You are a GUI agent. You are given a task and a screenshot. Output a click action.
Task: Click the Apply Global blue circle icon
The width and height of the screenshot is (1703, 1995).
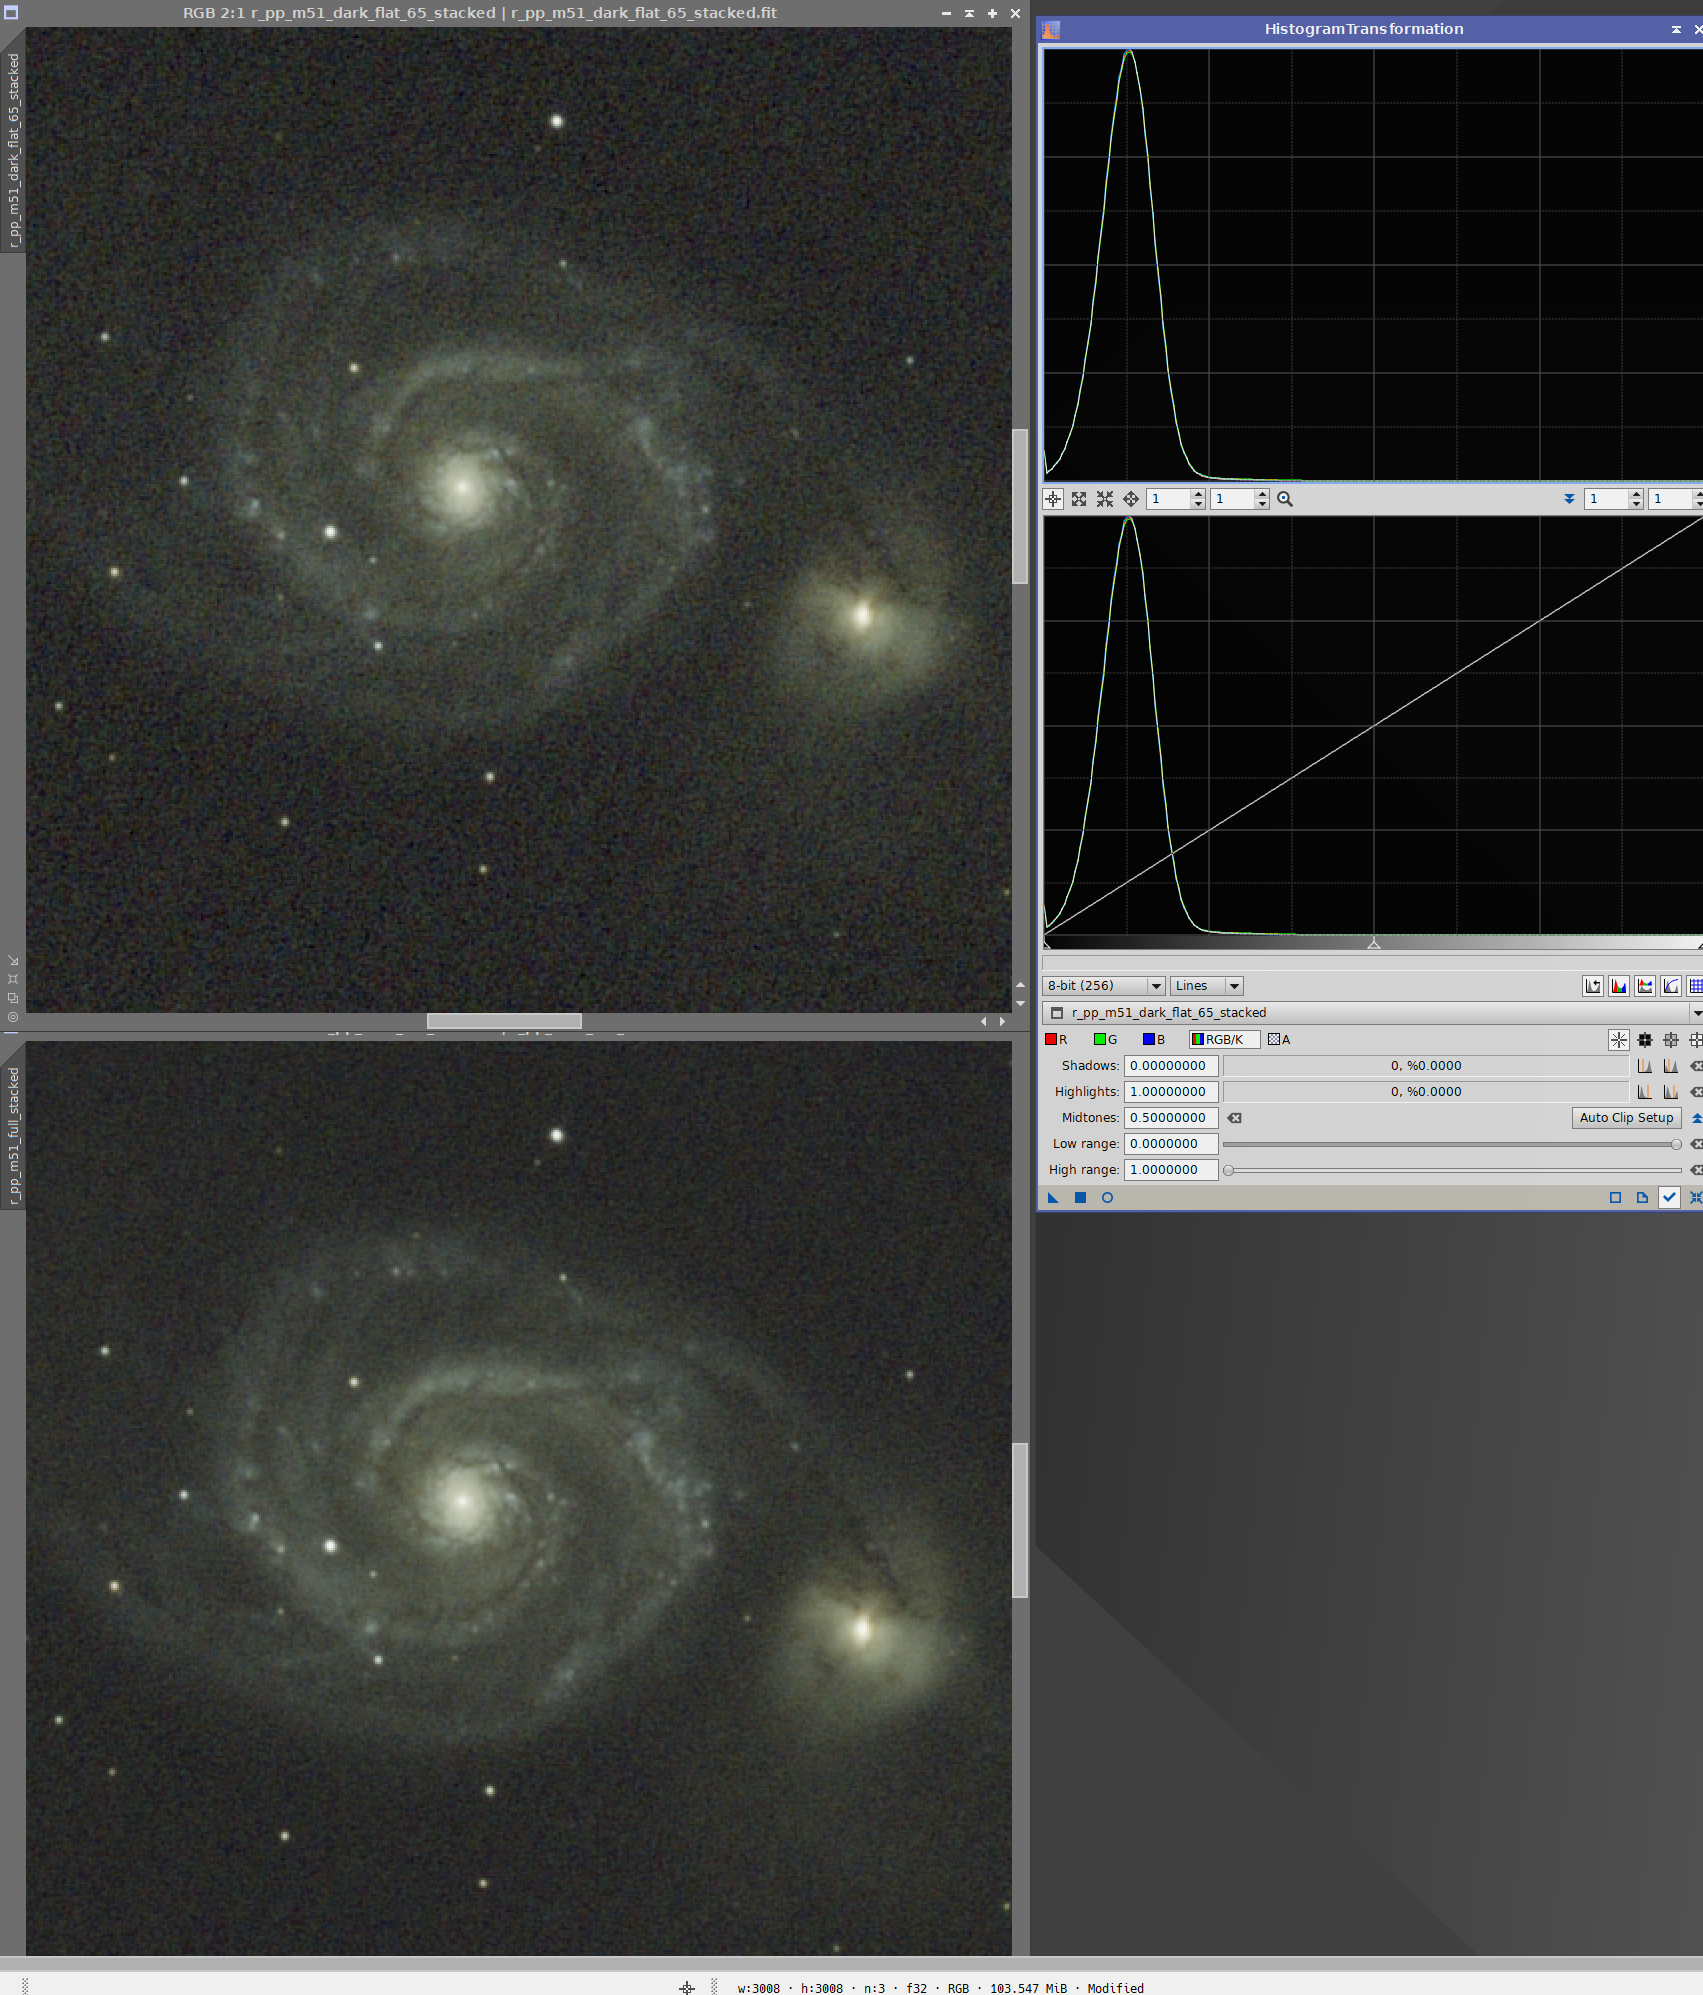pos(1107,1198)
